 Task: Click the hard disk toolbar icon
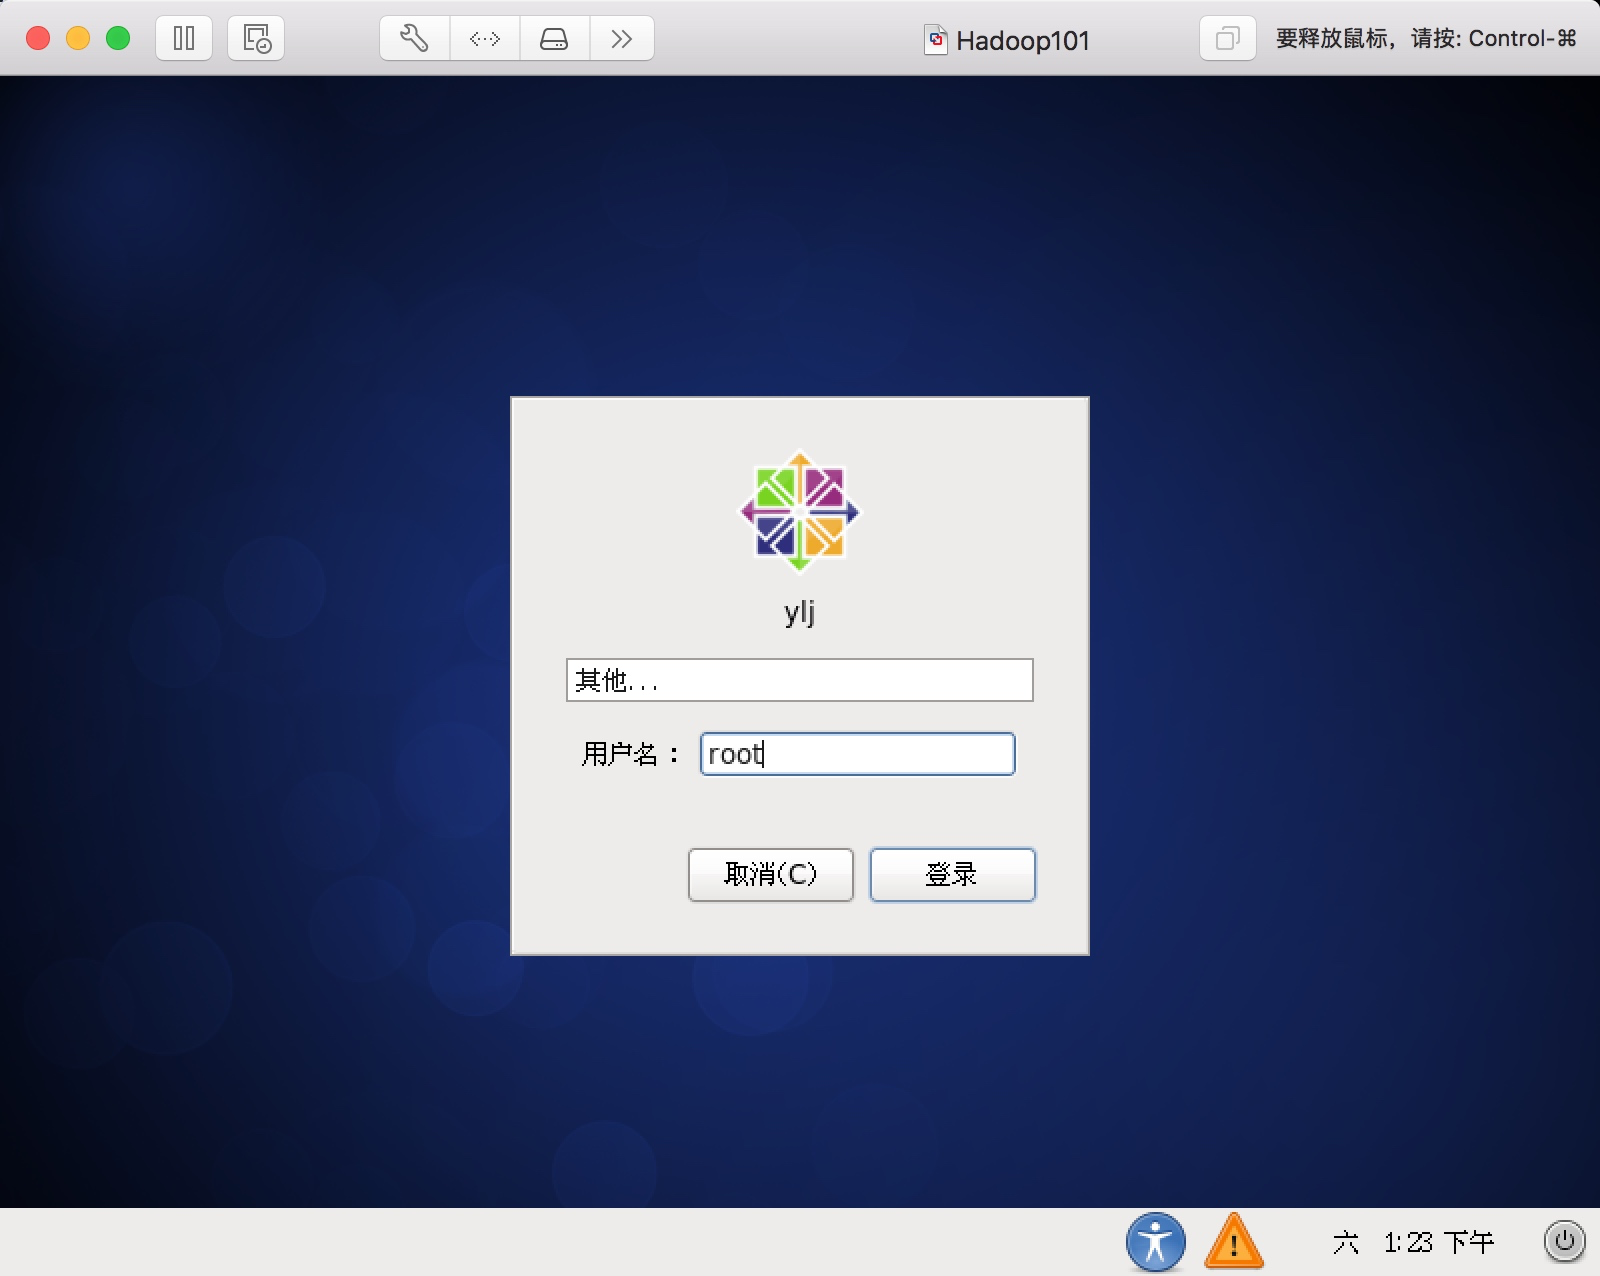[554, 38]
